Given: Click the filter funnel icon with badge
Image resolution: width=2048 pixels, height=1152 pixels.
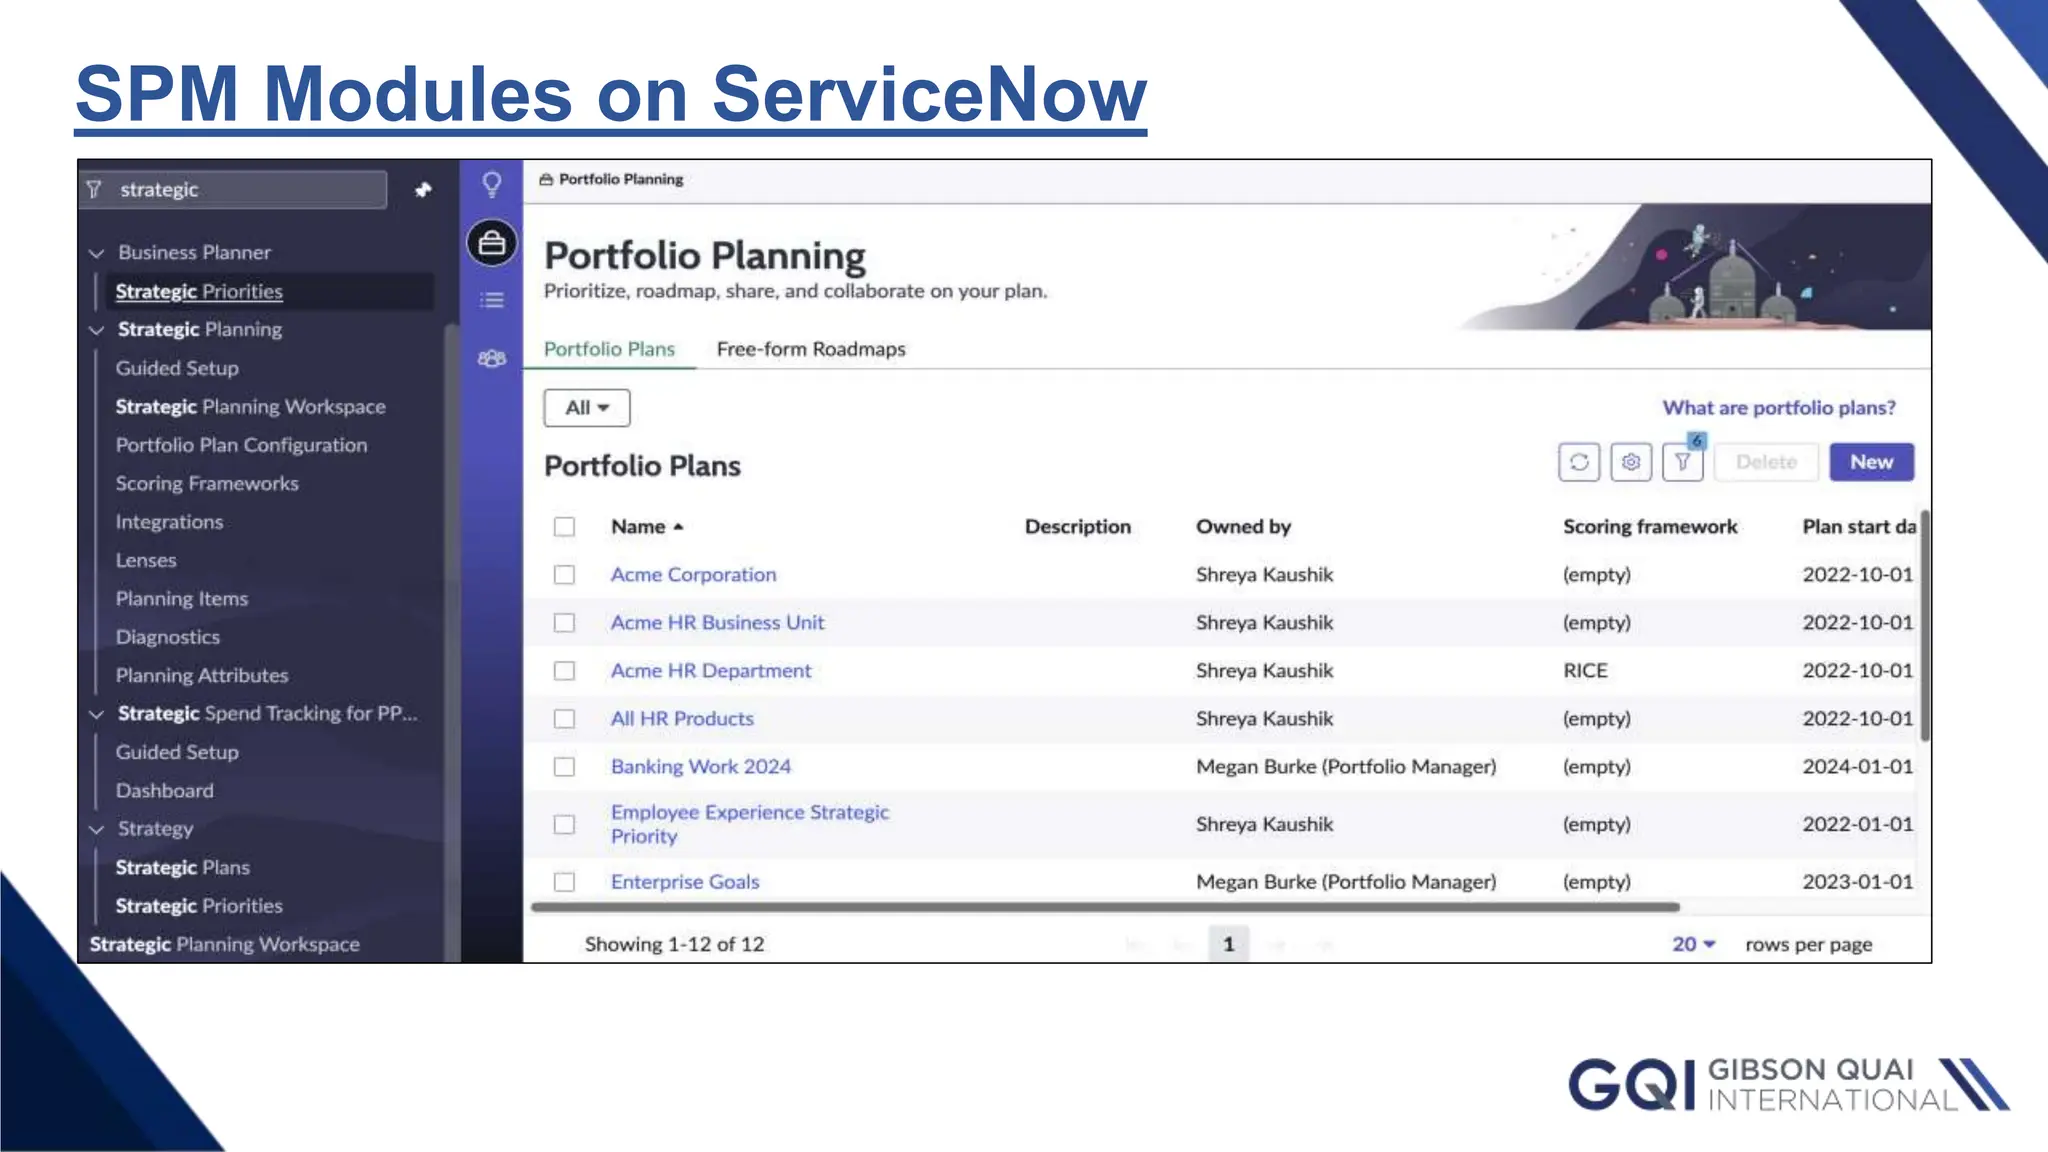Looking at the screenshot, I should click(1683, 462).
